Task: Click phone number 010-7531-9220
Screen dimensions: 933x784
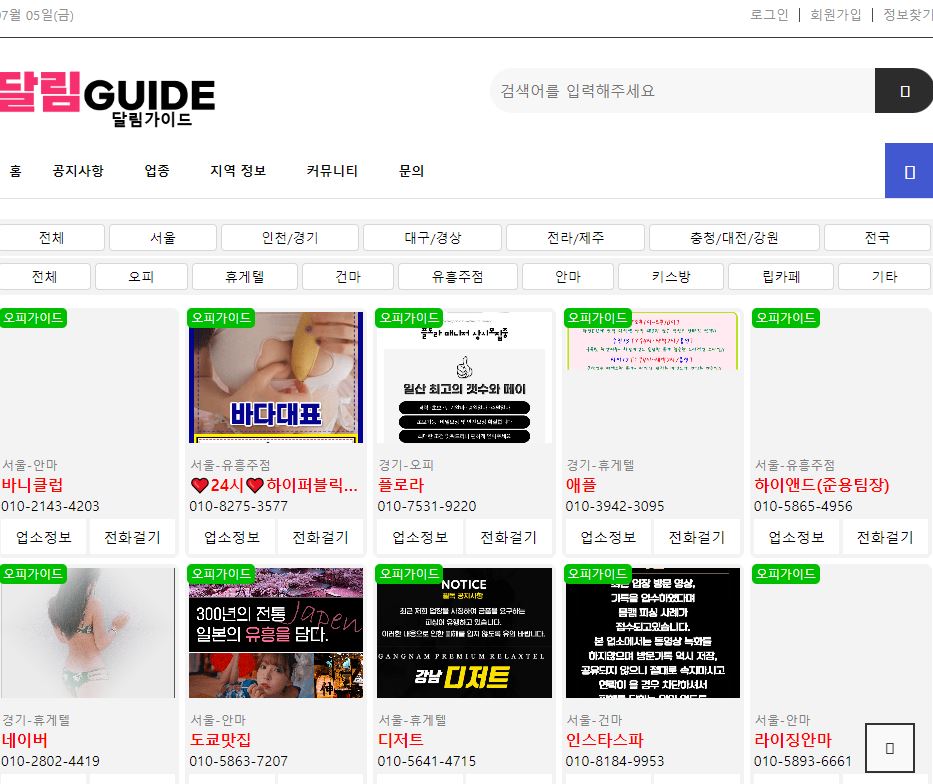Action: pos(427,506)
